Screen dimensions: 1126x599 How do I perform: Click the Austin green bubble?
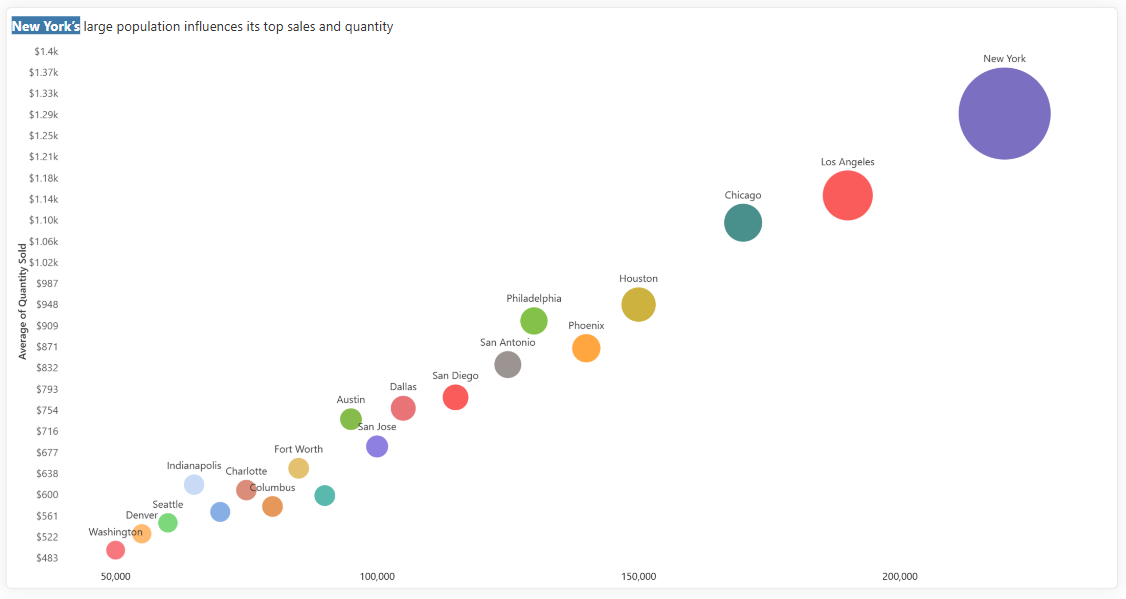point(350,419)
